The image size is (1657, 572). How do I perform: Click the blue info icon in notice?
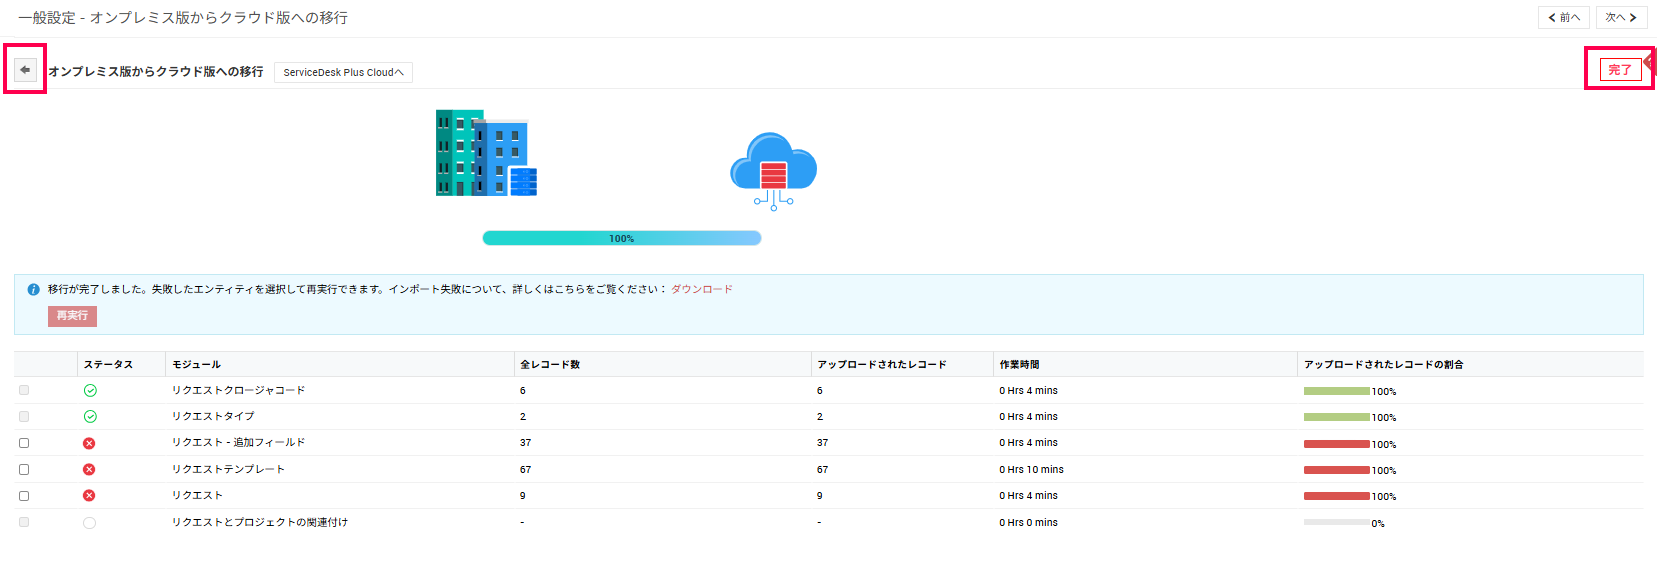33,290
